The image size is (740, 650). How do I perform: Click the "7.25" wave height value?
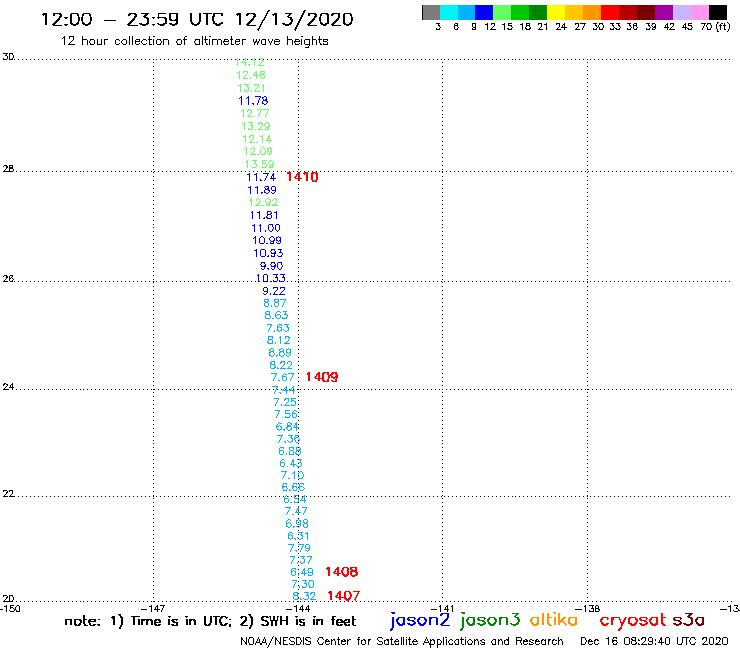click(285, 402)
